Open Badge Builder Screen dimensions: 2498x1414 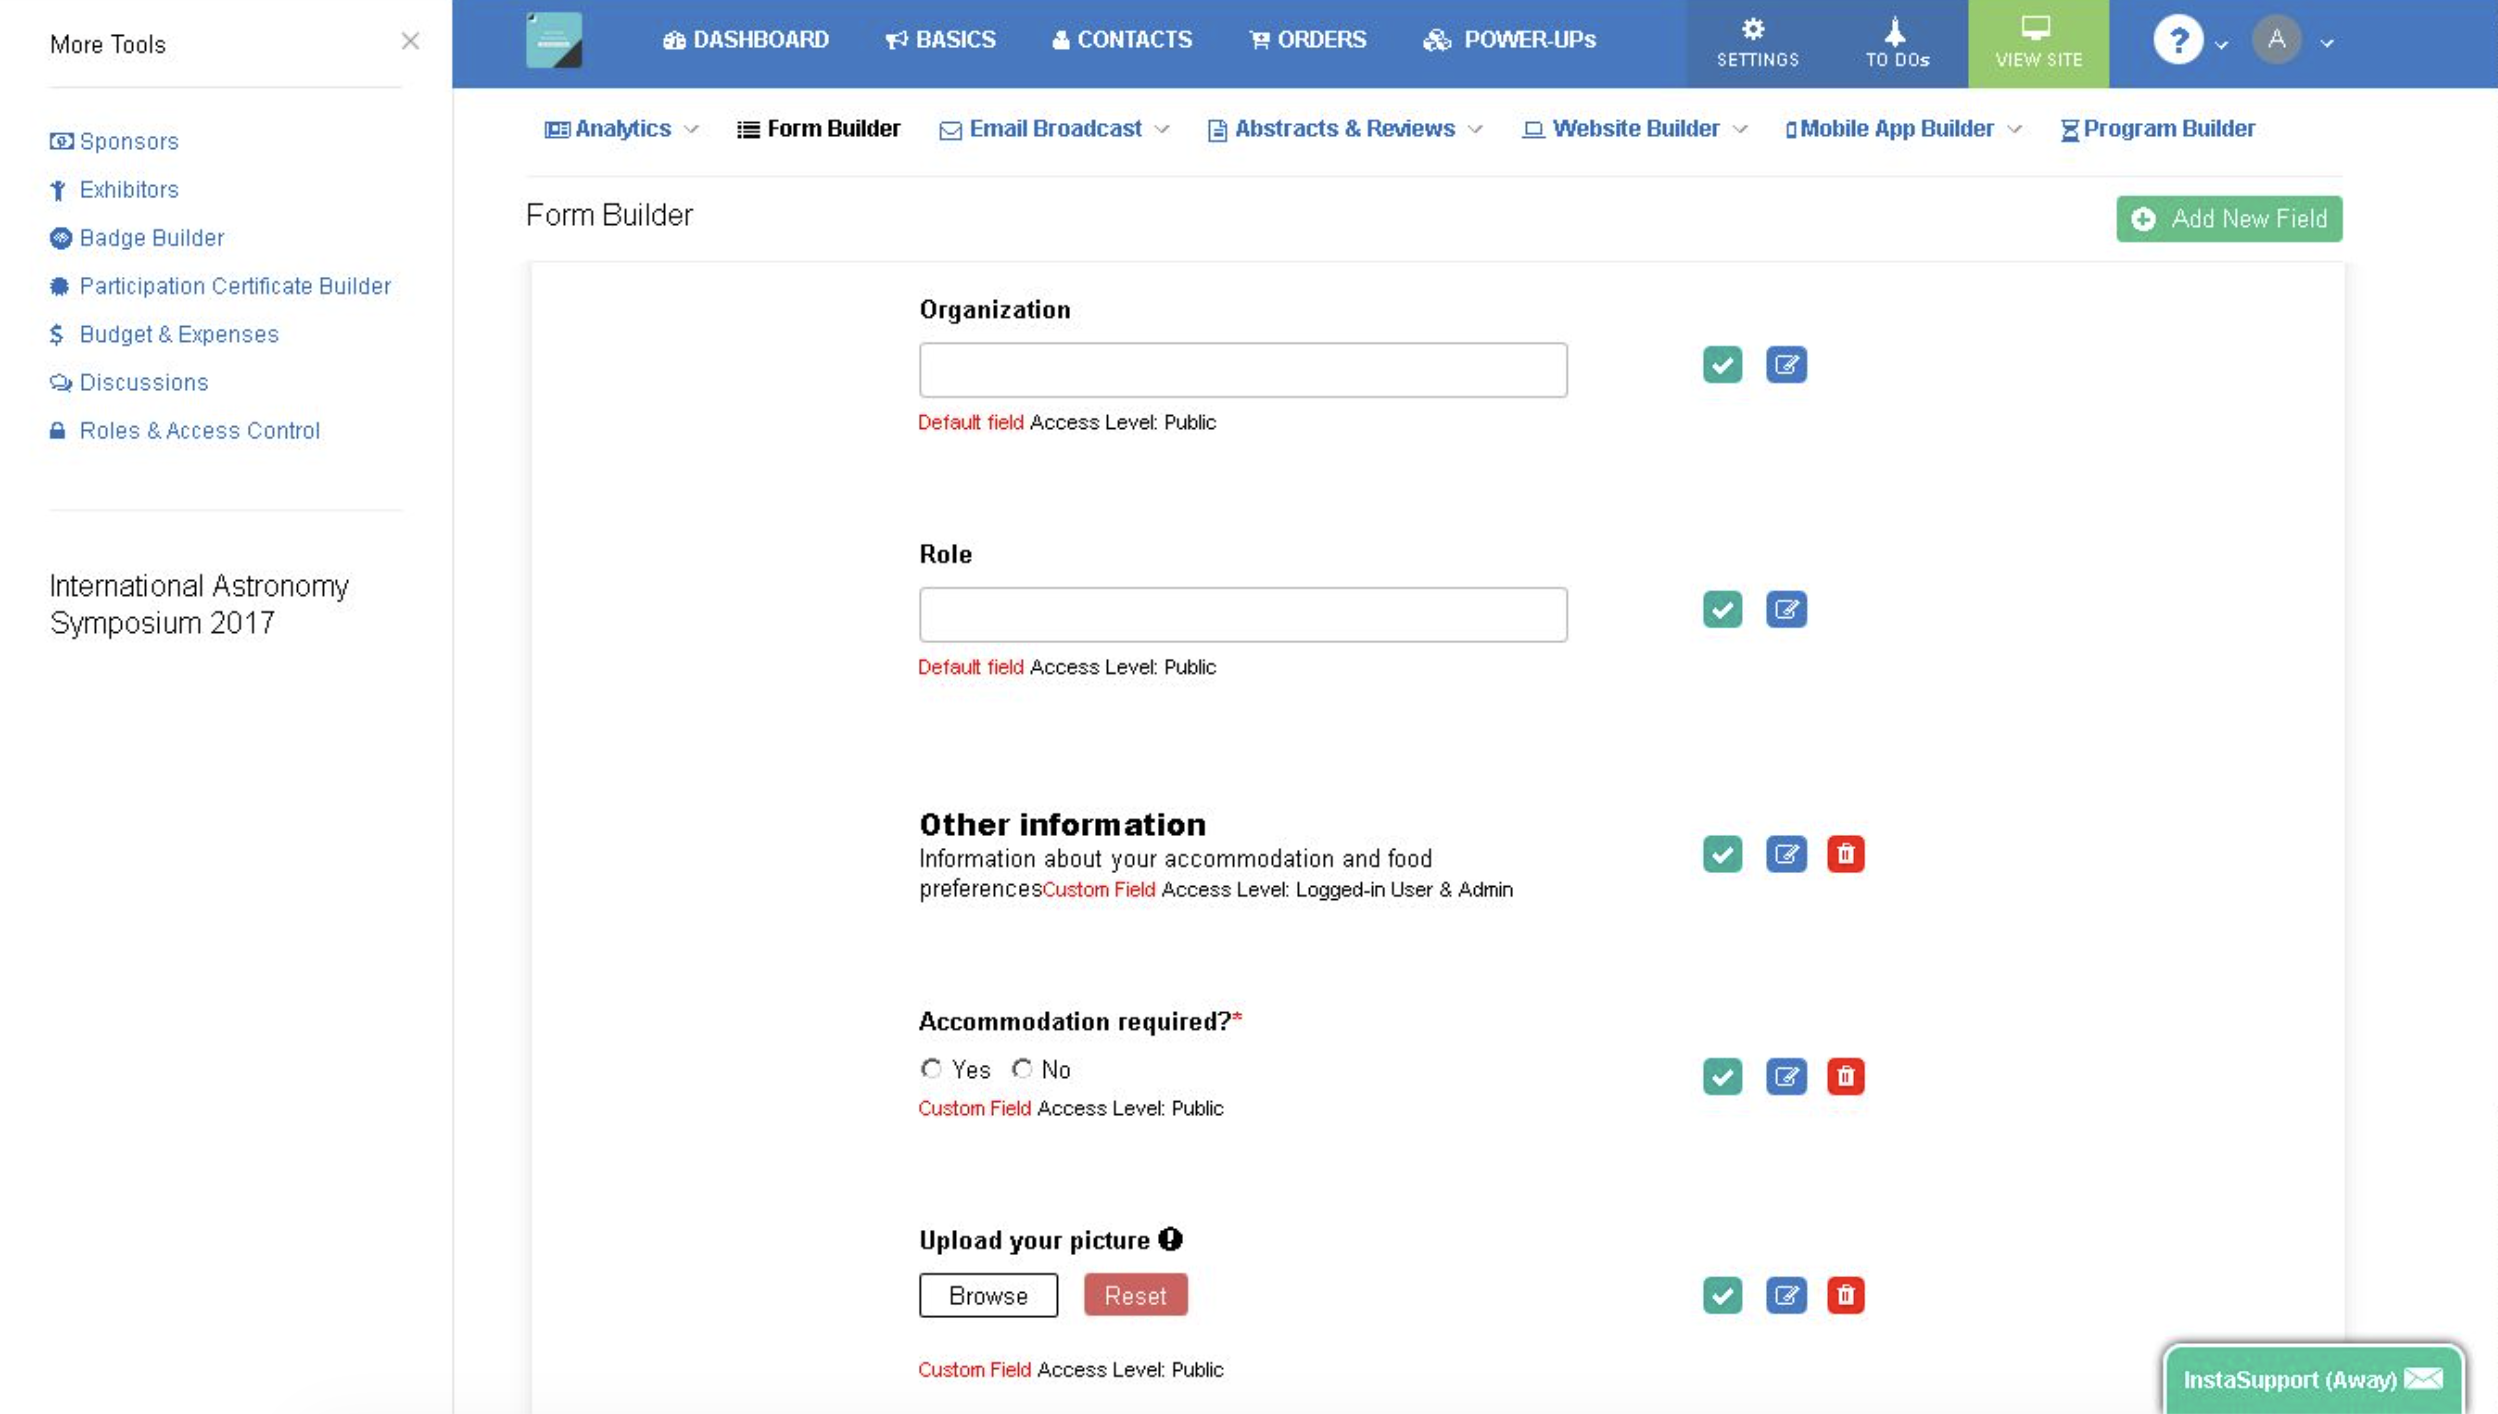(137, 238)
